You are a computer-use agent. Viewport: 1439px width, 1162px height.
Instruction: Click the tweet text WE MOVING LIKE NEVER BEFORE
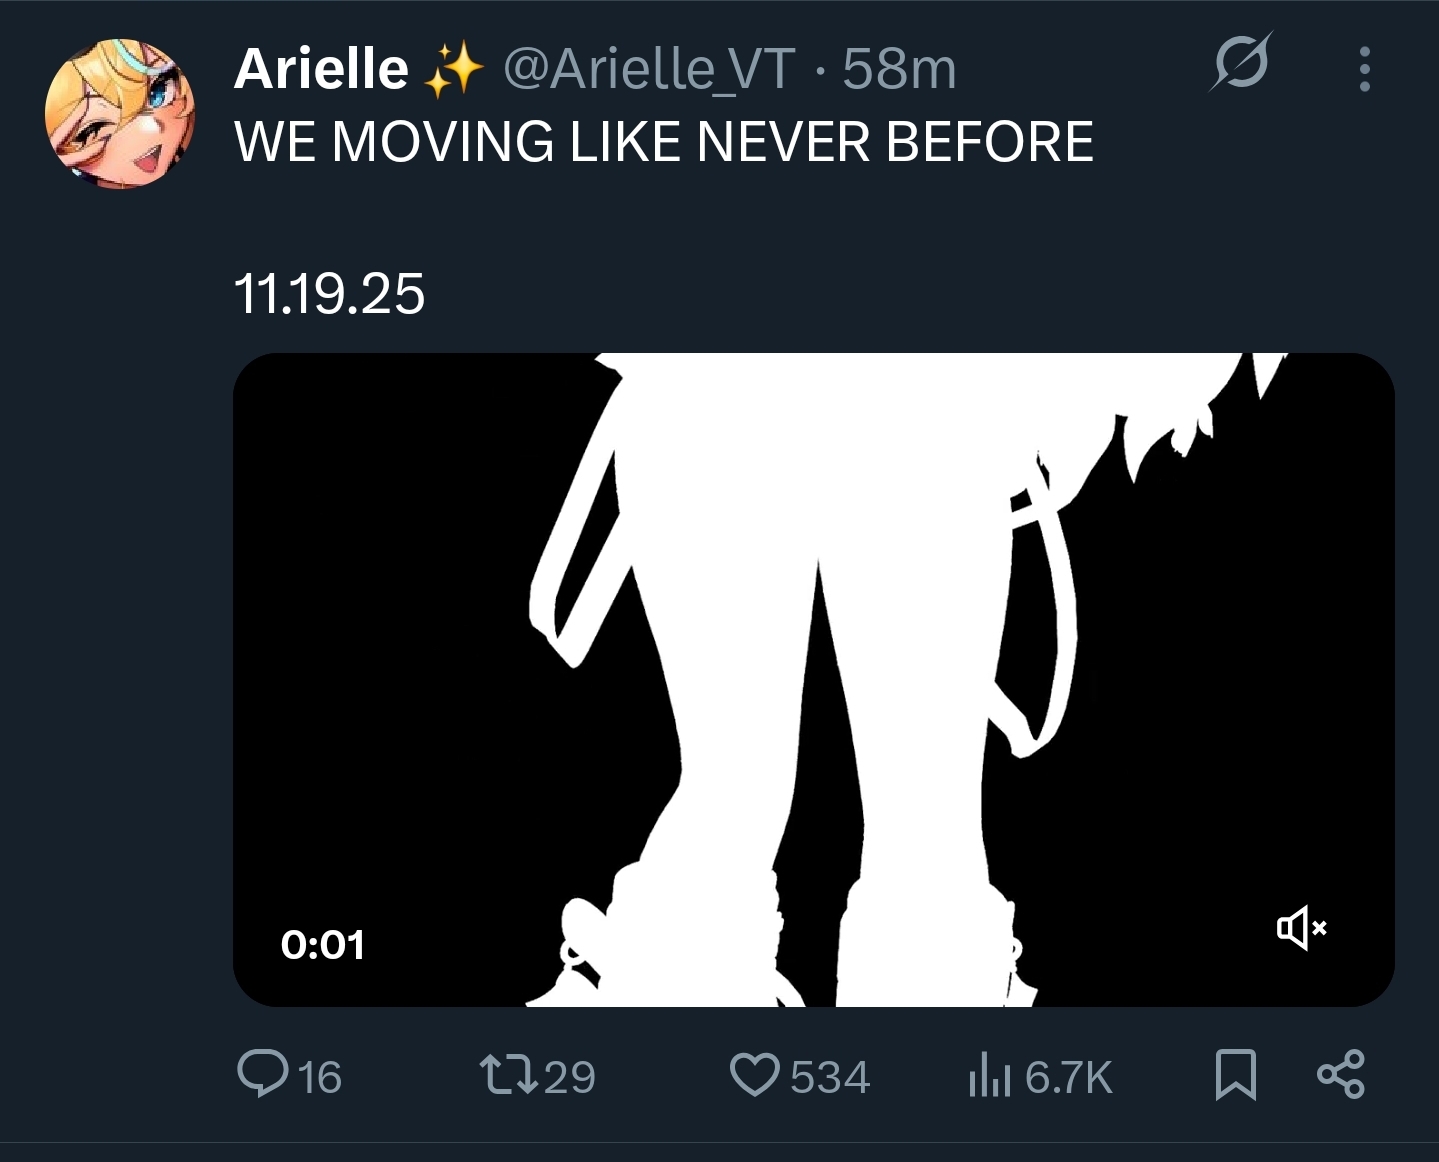tap(664, 141)
